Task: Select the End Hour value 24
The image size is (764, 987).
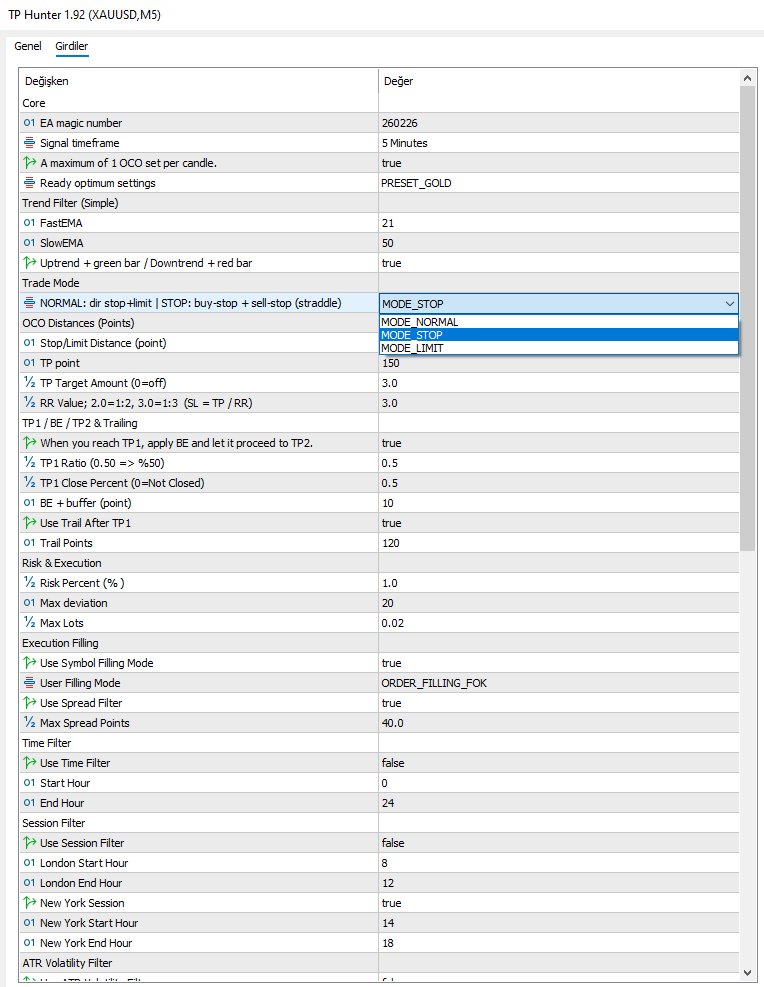Action: pyautogui.click(x=559, y=803)
